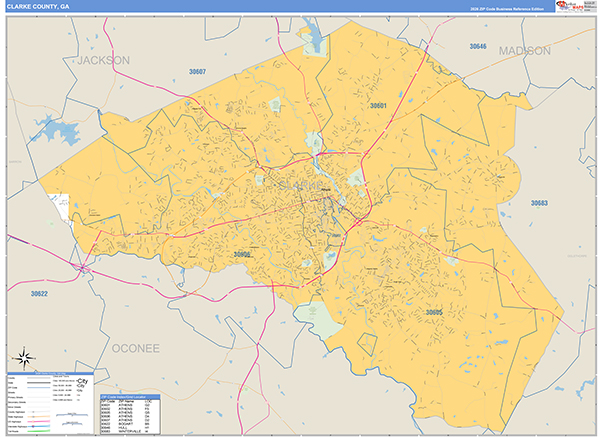The image size is (600, 437).
Task: Click the compass rose north indicator
Action: [24, 359]
